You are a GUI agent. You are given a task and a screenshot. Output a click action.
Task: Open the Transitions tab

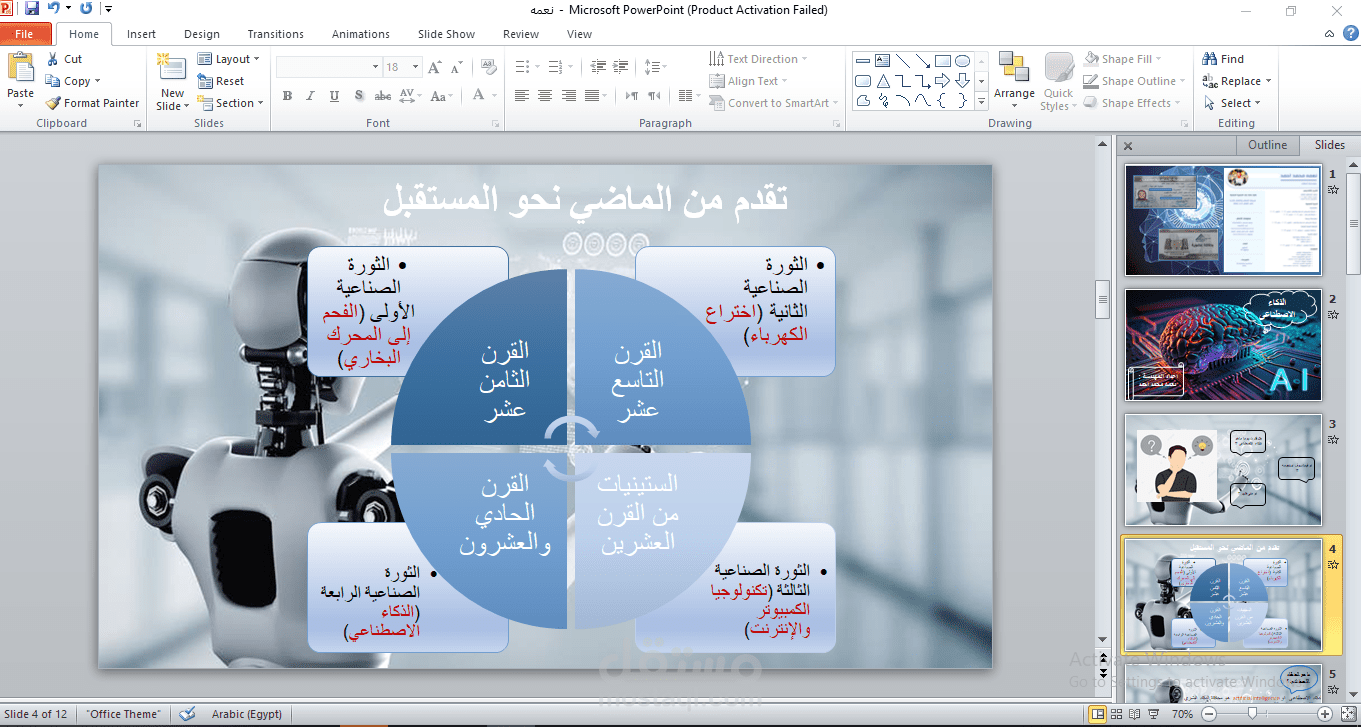275,34
